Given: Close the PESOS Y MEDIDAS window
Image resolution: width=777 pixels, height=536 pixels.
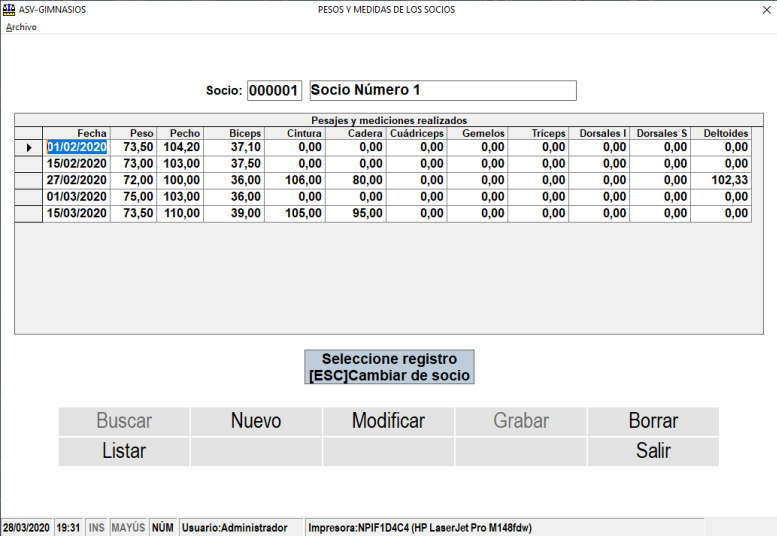Looking at the screenshot, I should pos(766,10).
